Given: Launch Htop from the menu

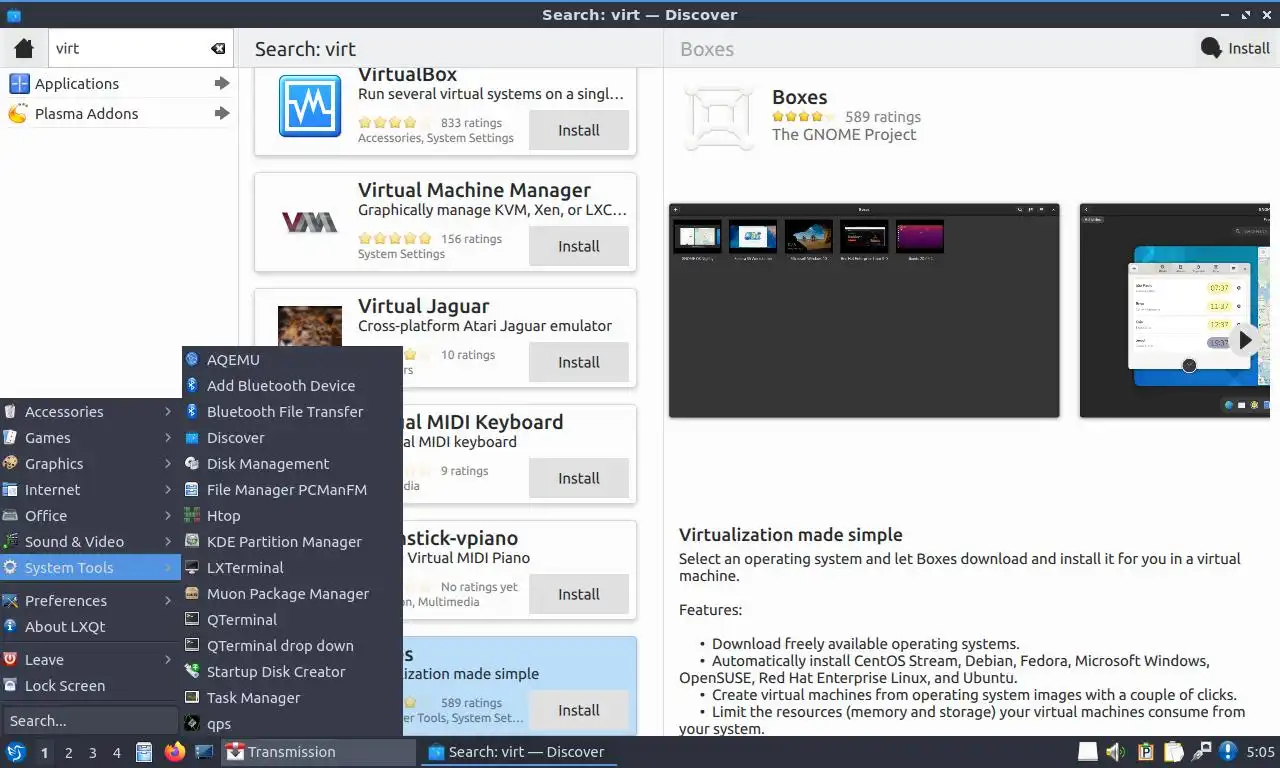Looking at the screenshot, I should tap(292, 516).
